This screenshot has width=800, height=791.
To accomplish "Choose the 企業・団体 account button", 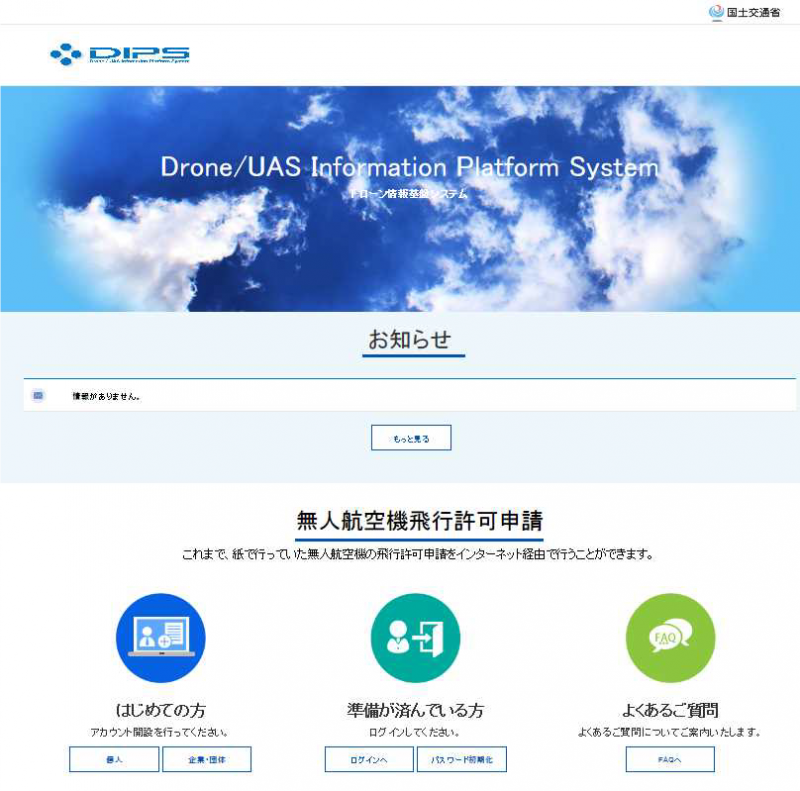I will (207, 759).
